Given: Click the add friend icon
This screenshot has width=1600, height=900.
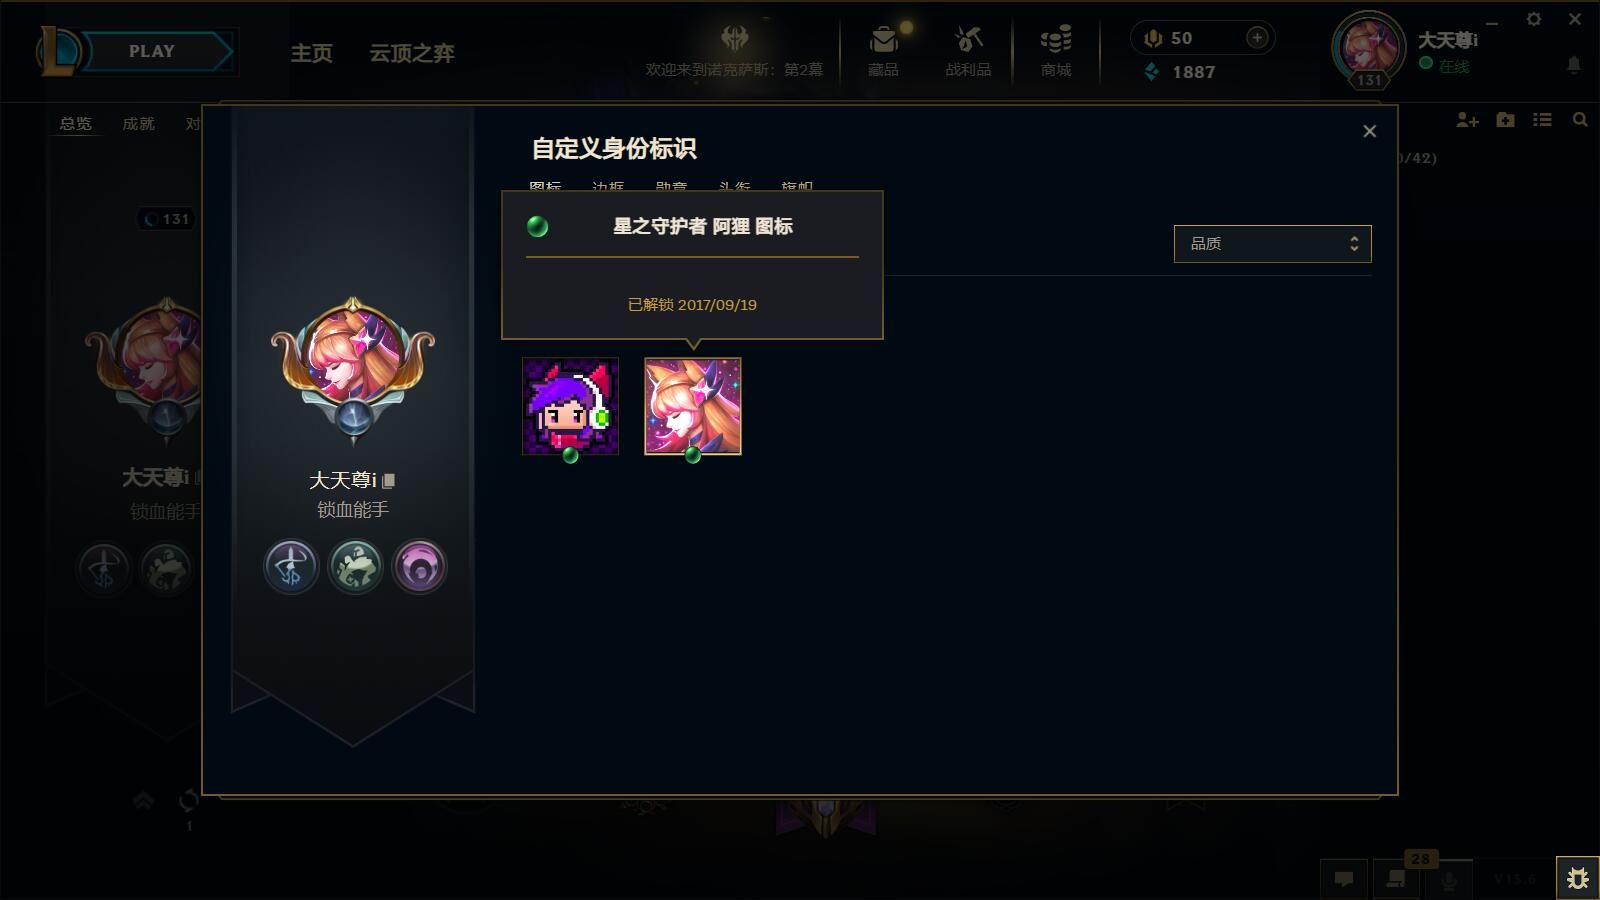Looking at the screenshot, I should (x=1467, y=120).
